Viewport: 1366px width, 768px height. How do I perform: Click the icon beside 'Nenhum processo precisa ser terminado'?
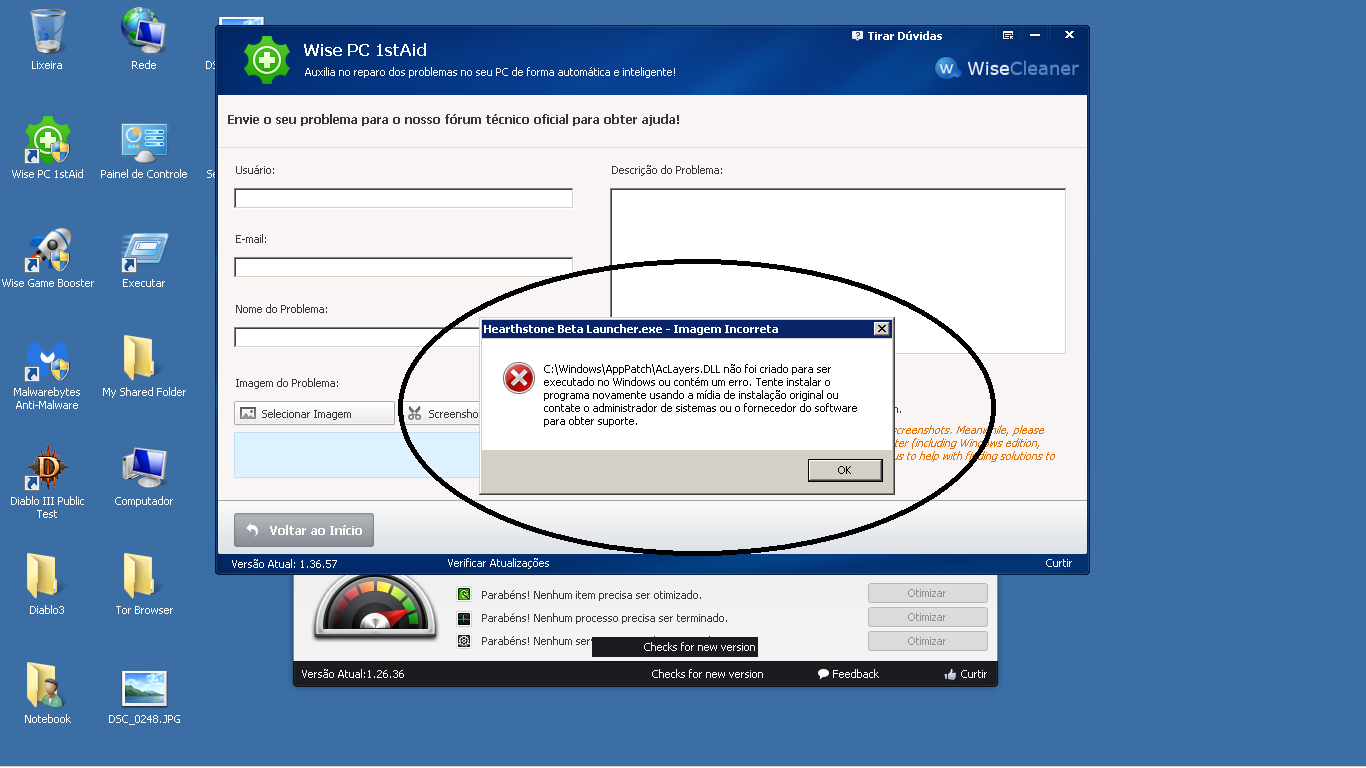click(464, 618)
